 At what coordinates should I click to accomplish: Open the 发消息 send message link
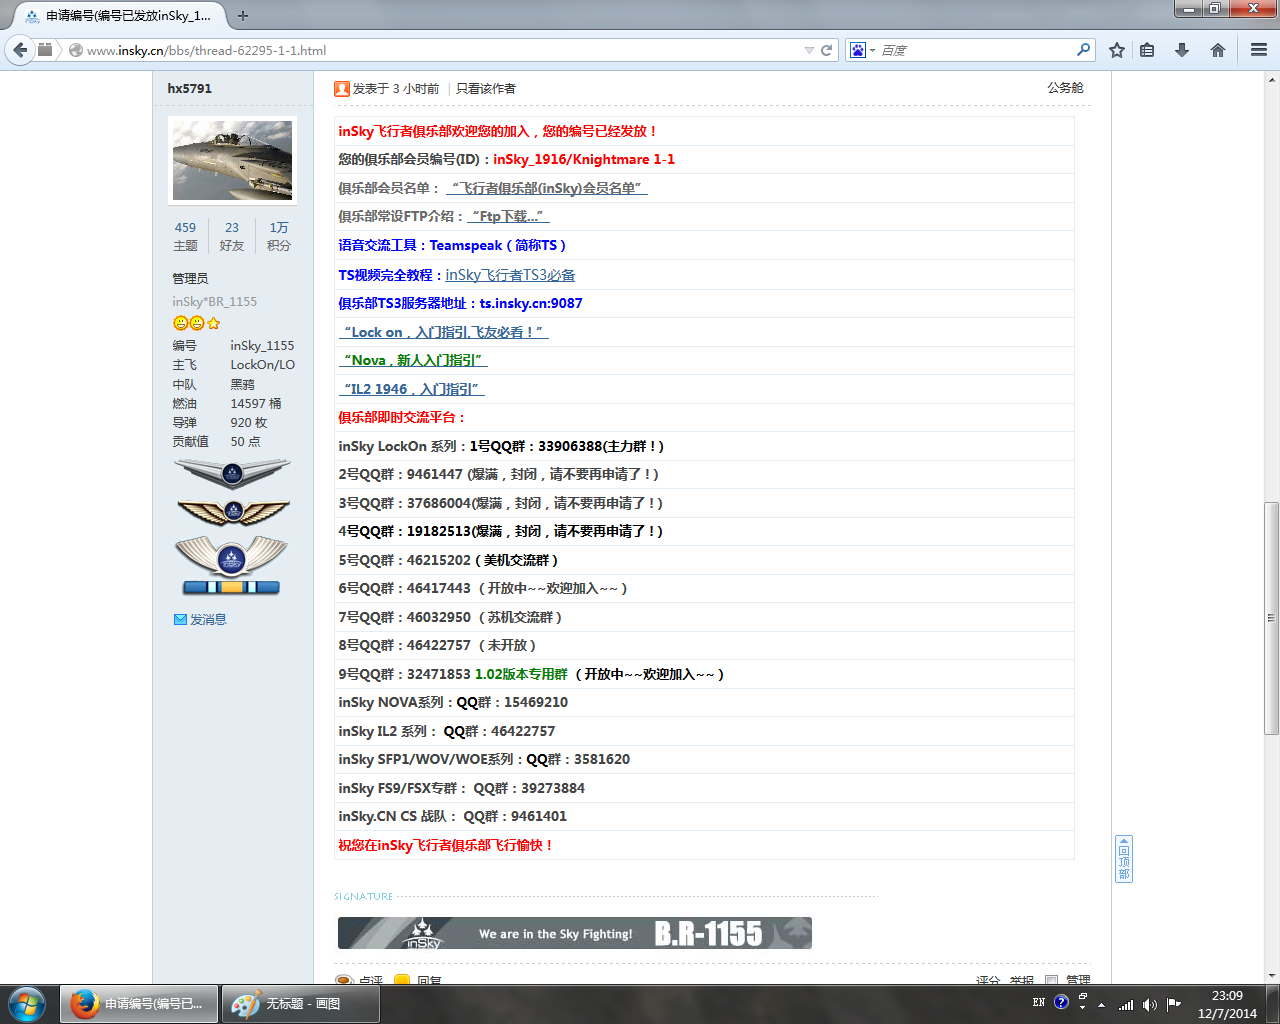[x=208, y=620]
